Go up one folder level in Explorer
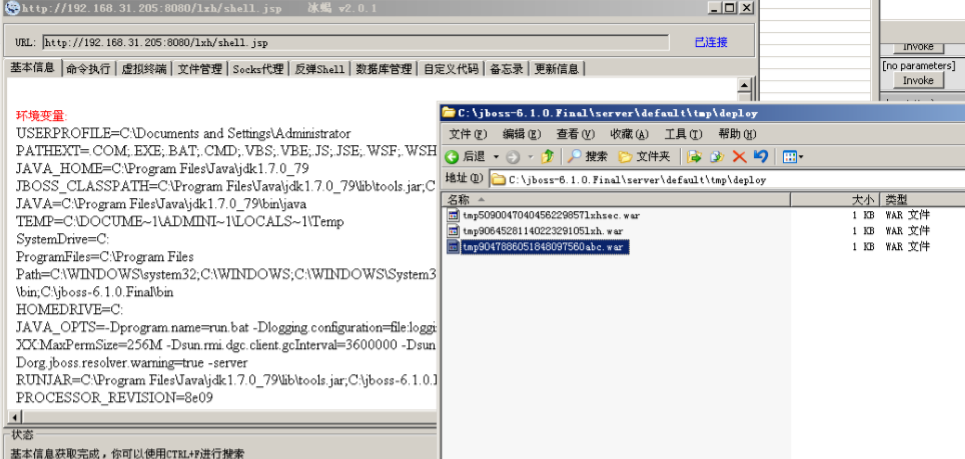This screenshot has height=459, width=965. (x=547, y=157)
